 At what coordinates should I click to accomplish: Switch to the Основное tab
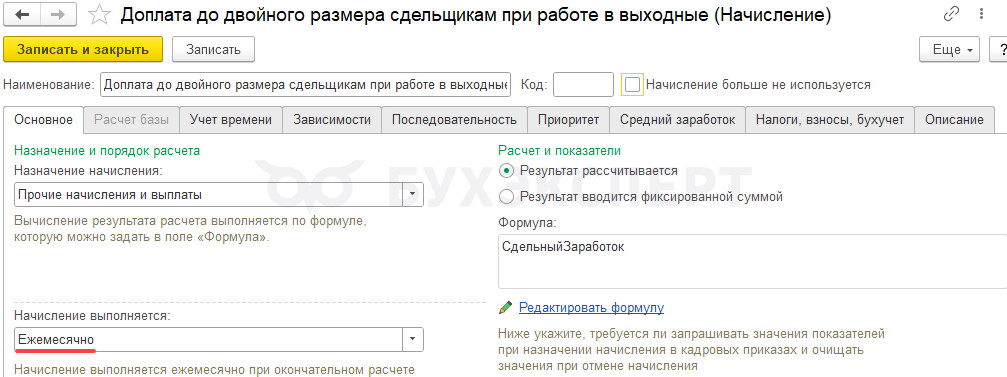click(44, 119)
